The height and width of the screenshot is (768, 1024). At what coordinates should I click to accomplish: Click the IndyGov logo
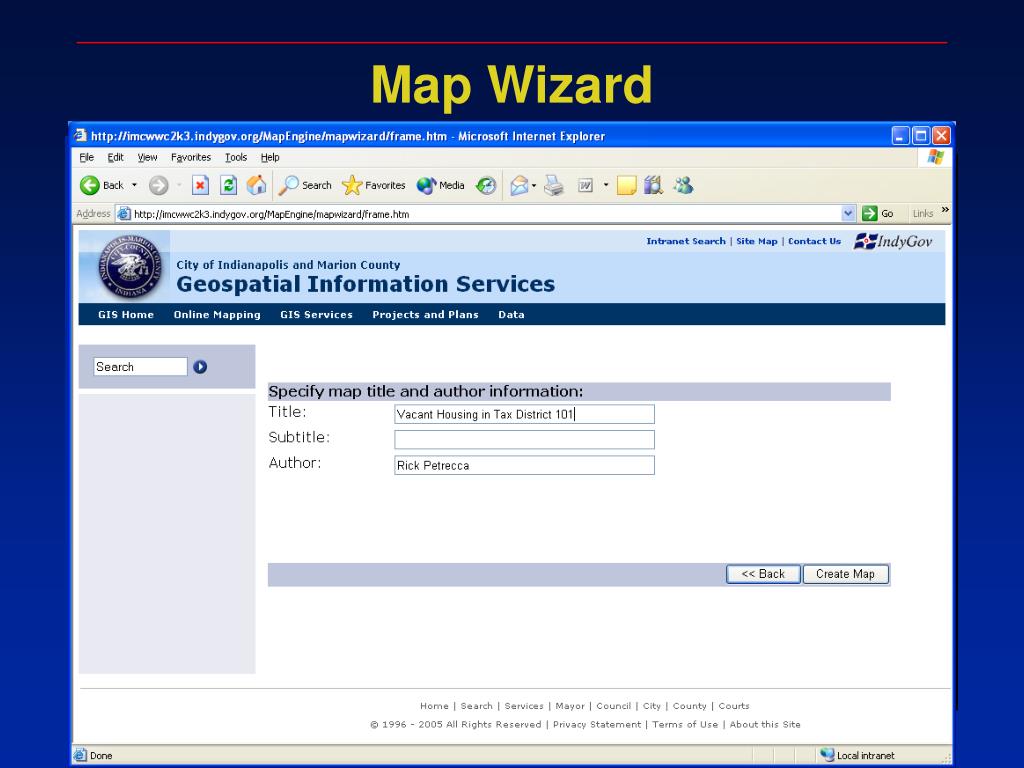[893, 242]
